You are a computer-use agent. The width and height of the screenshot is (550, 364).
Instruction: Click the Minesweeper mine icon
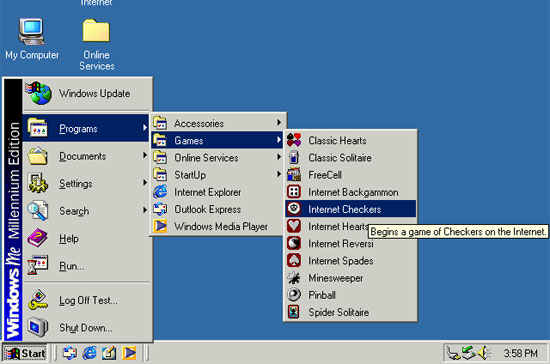click(294, 278)
